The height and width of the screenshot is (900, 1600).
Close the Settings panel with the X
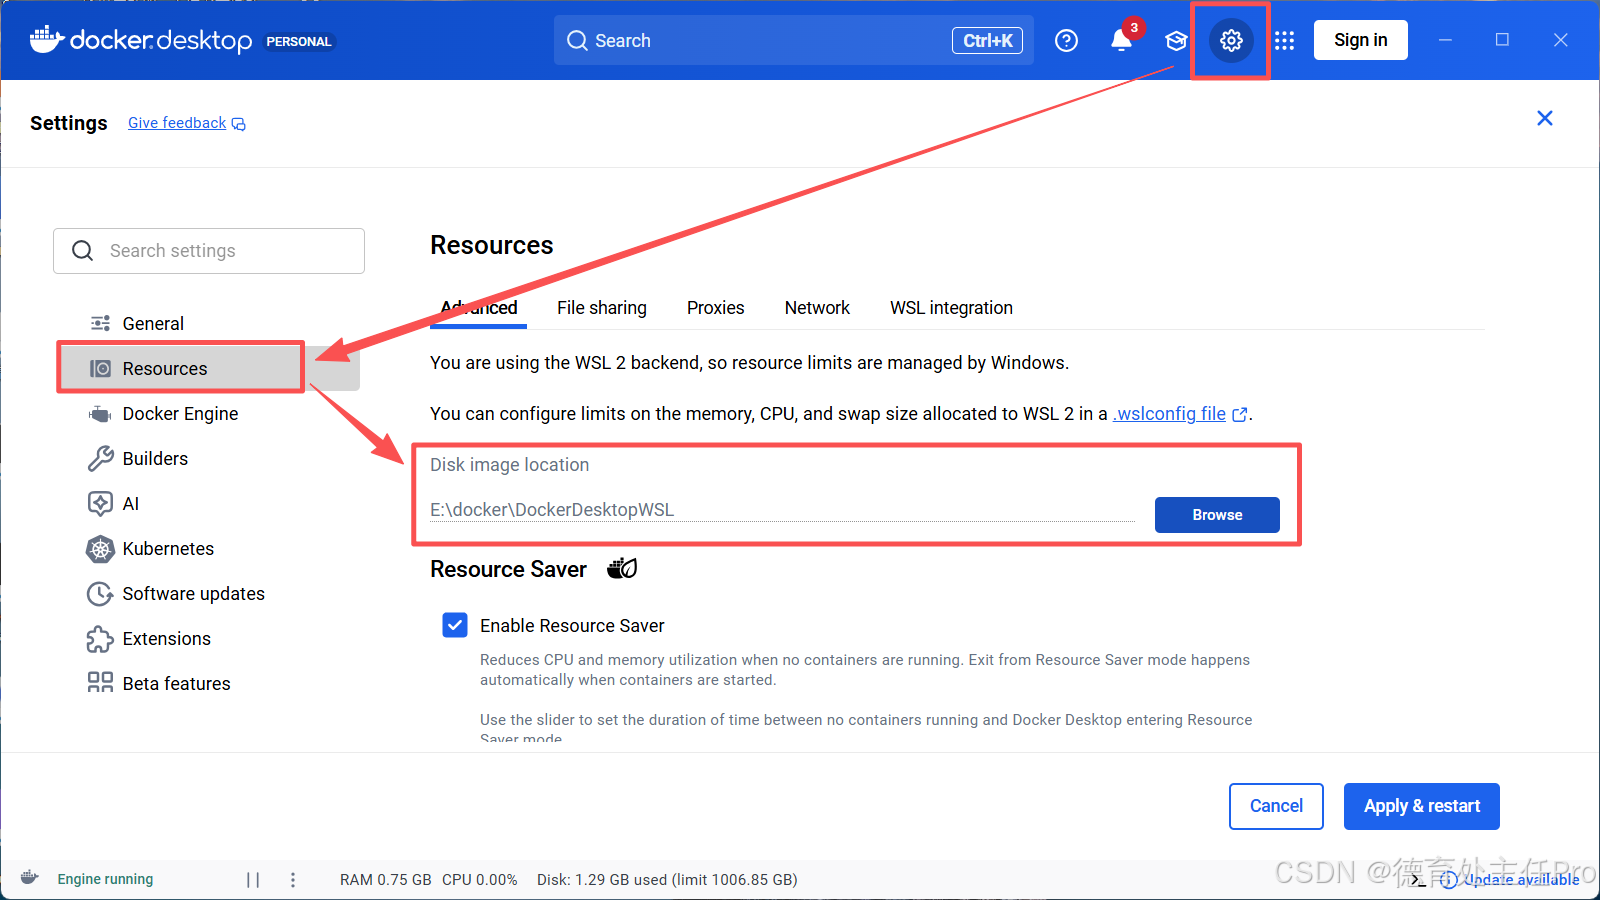coord(1545,118)
